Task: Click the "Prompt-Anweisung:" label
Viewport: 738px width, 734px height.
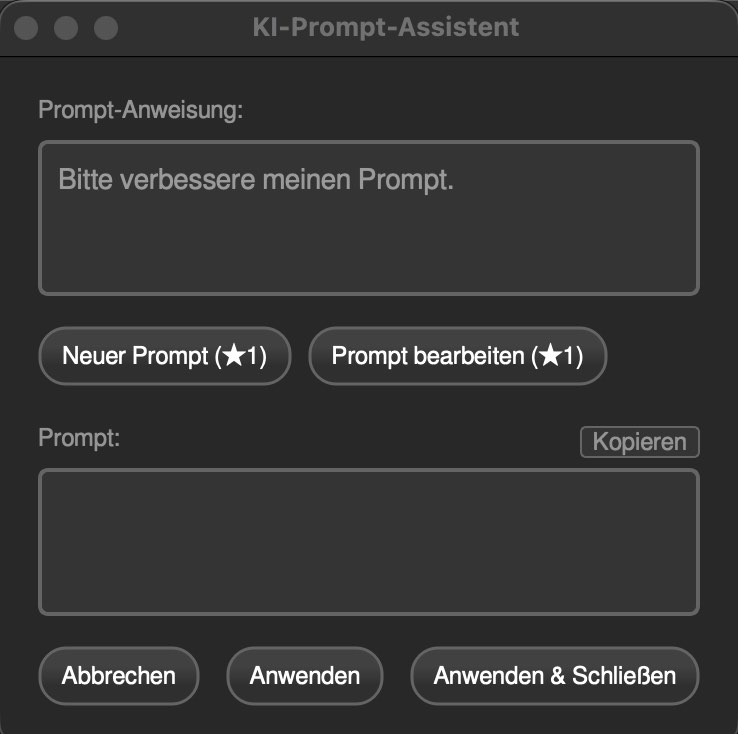Action: pyautogui.click(x=141, y=110)
